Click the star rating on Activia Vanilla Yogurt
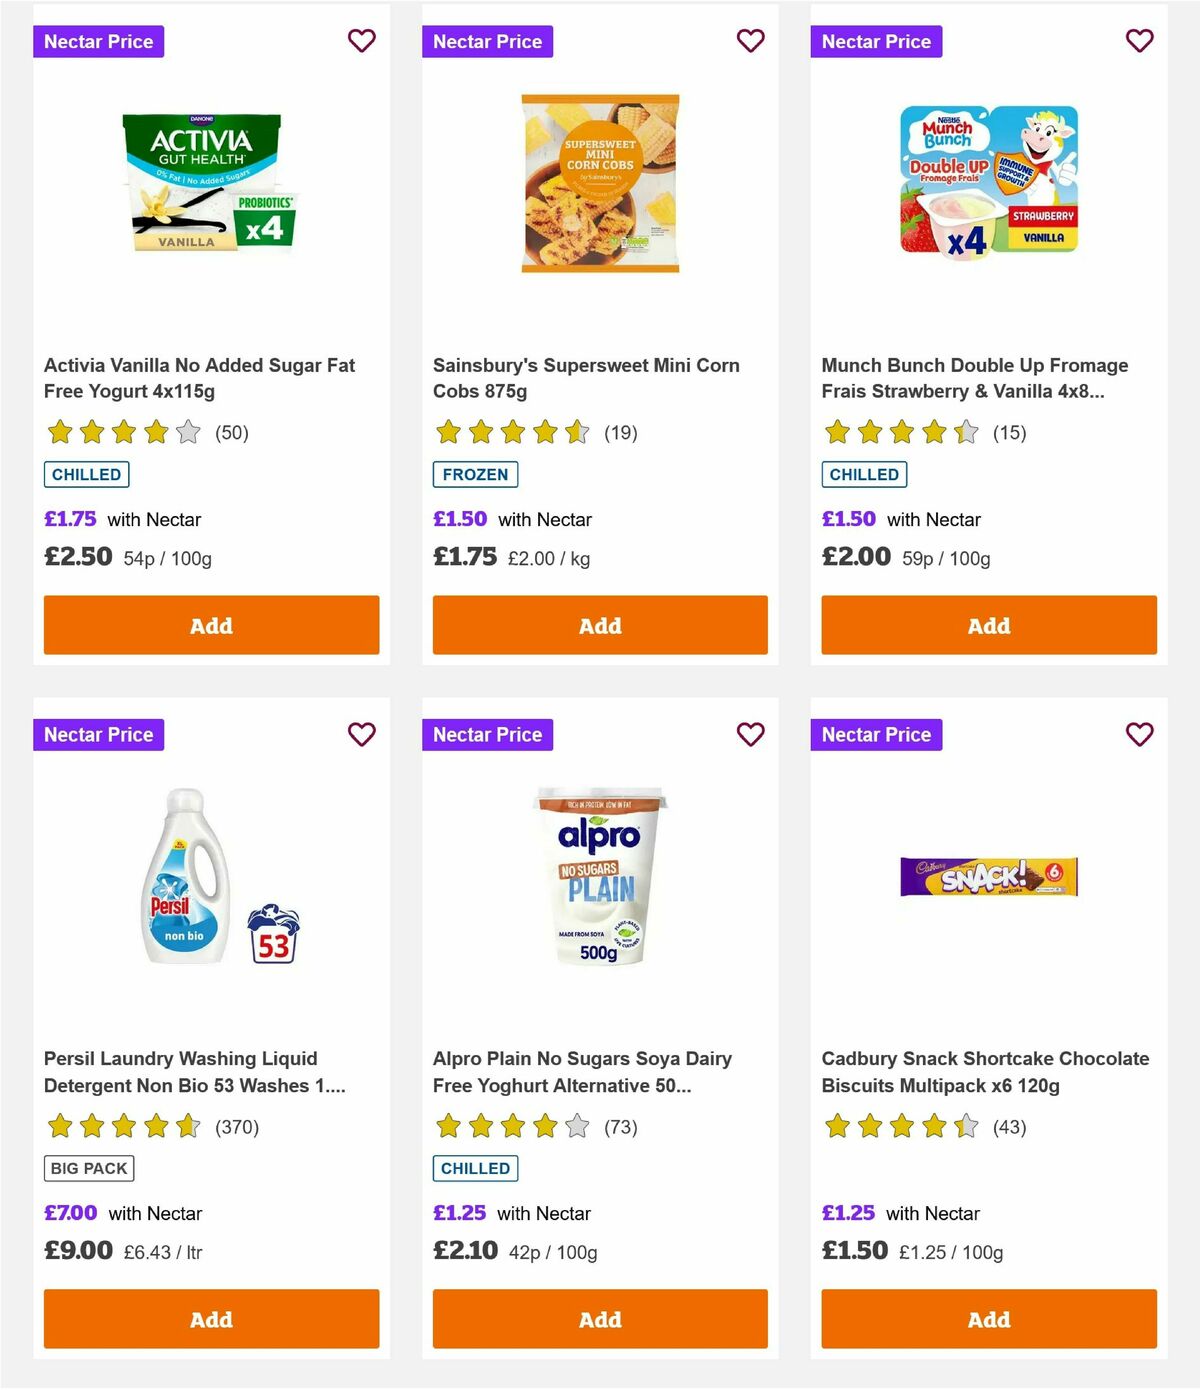Screen dimensions: 1200x1390 (120, 432)
